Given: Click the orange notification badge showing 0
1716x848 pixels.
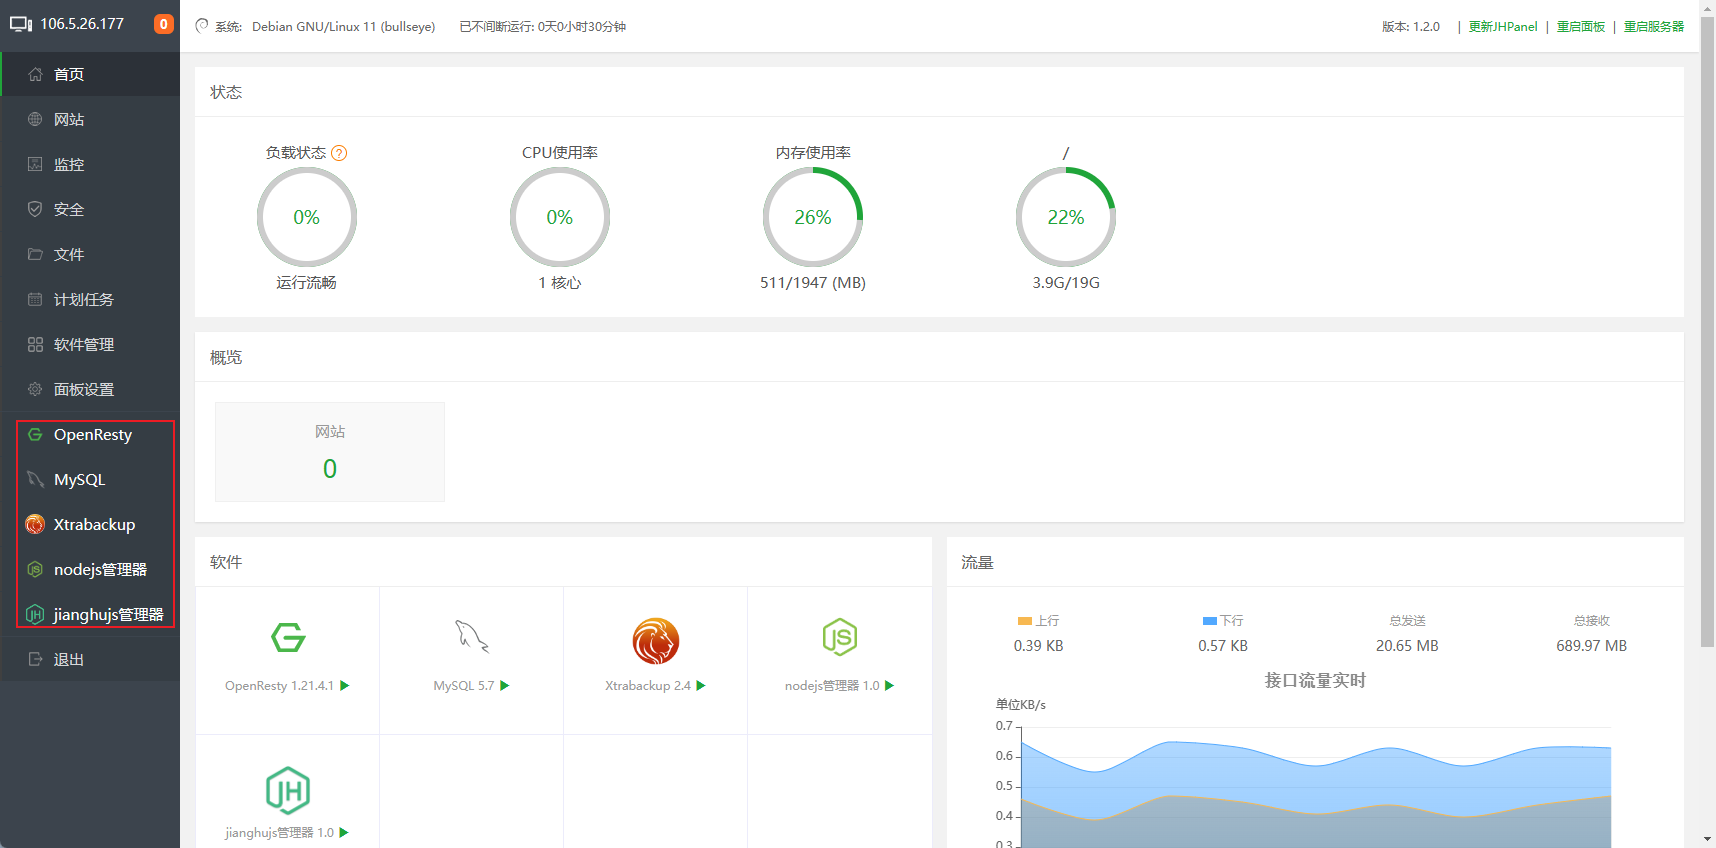Looking at the screenshot, I should tap(164, 24).
